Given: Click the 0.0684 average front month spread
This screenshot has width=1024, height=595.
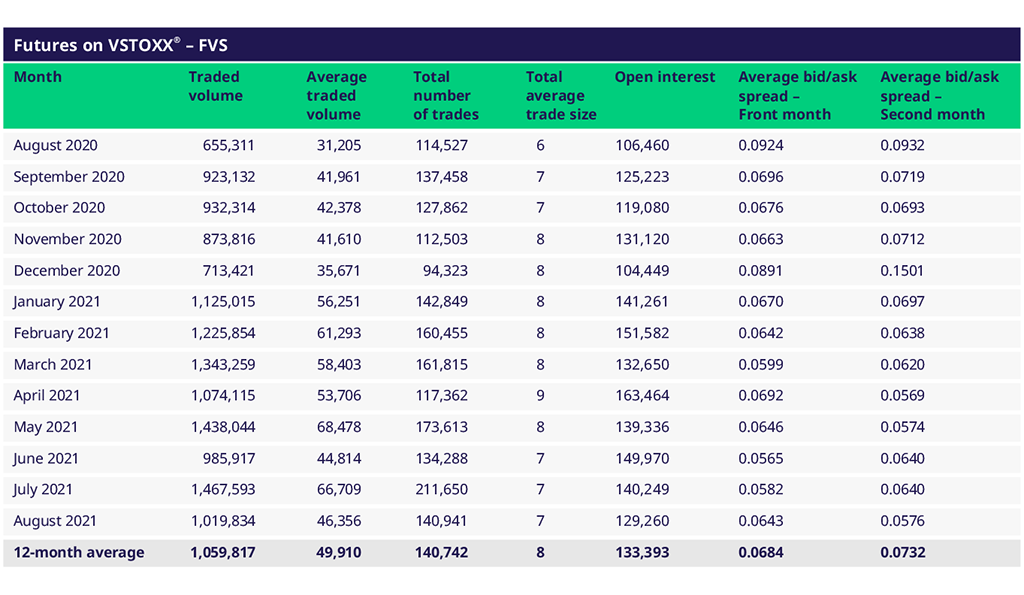Looking at the screenshot, I should (760, 553).
